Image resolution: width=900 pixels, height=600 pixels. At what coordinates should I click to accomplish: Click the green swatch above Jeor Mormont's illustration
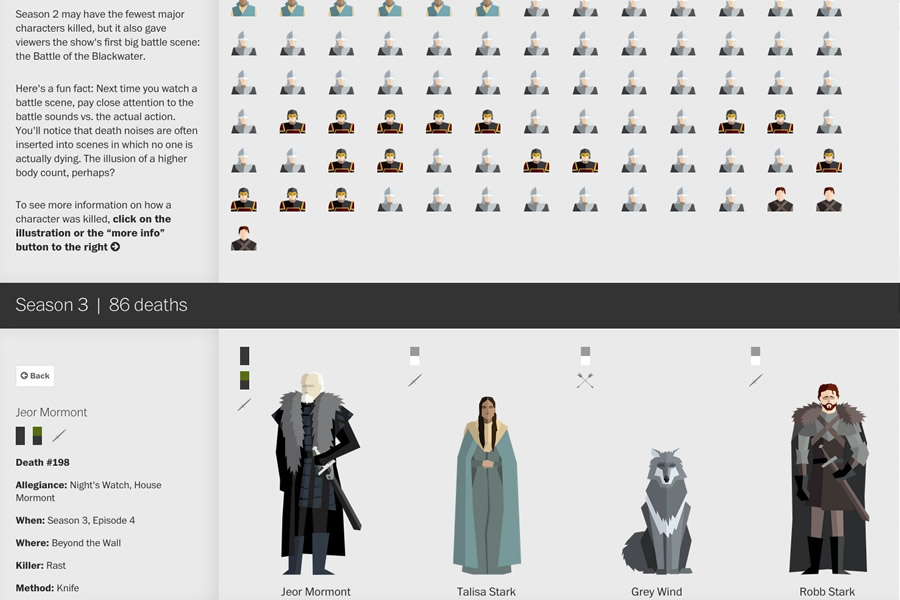245,380
